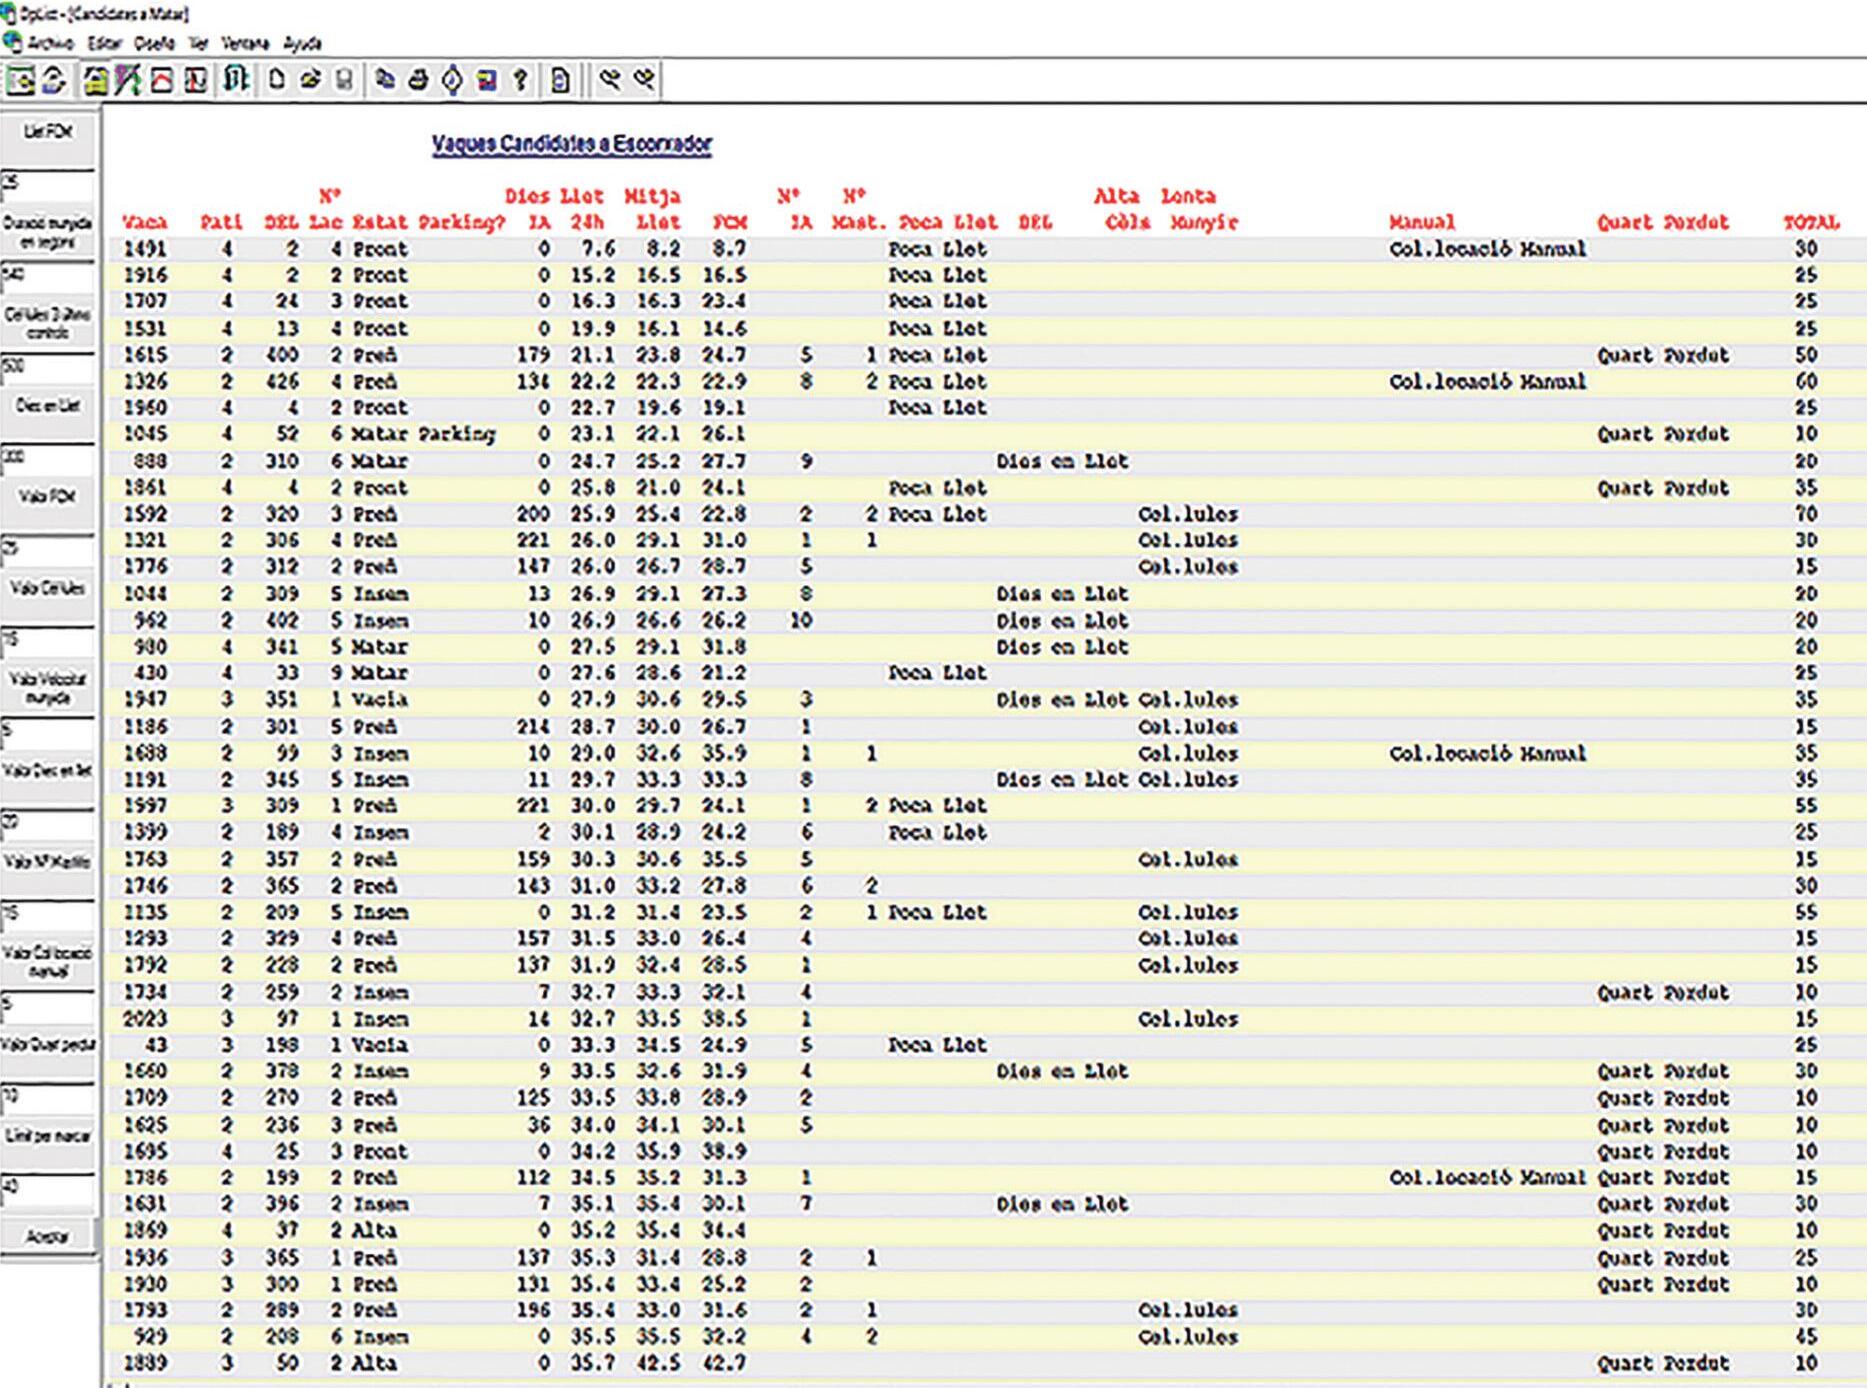Select cow number 2023 in the Vaca column
Image resolution: width=1867 pixels, height=1388 pixels.
(146, 1019)
